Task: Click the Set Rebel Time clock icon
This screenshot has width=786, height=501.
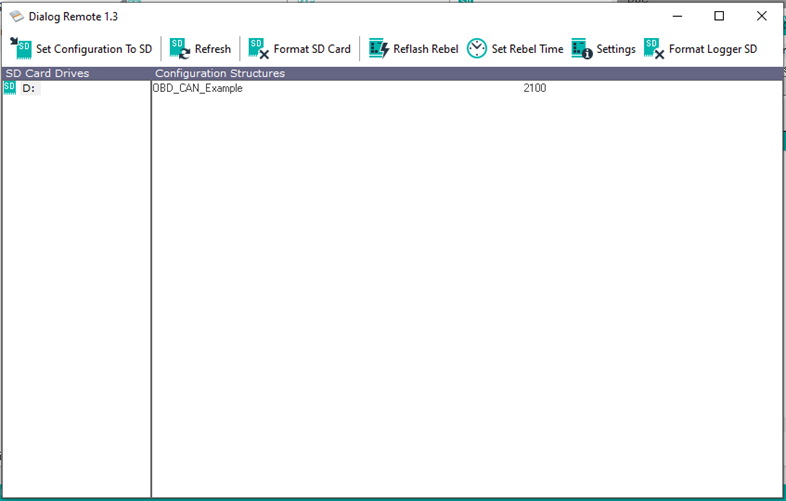Action: [477, 48]
